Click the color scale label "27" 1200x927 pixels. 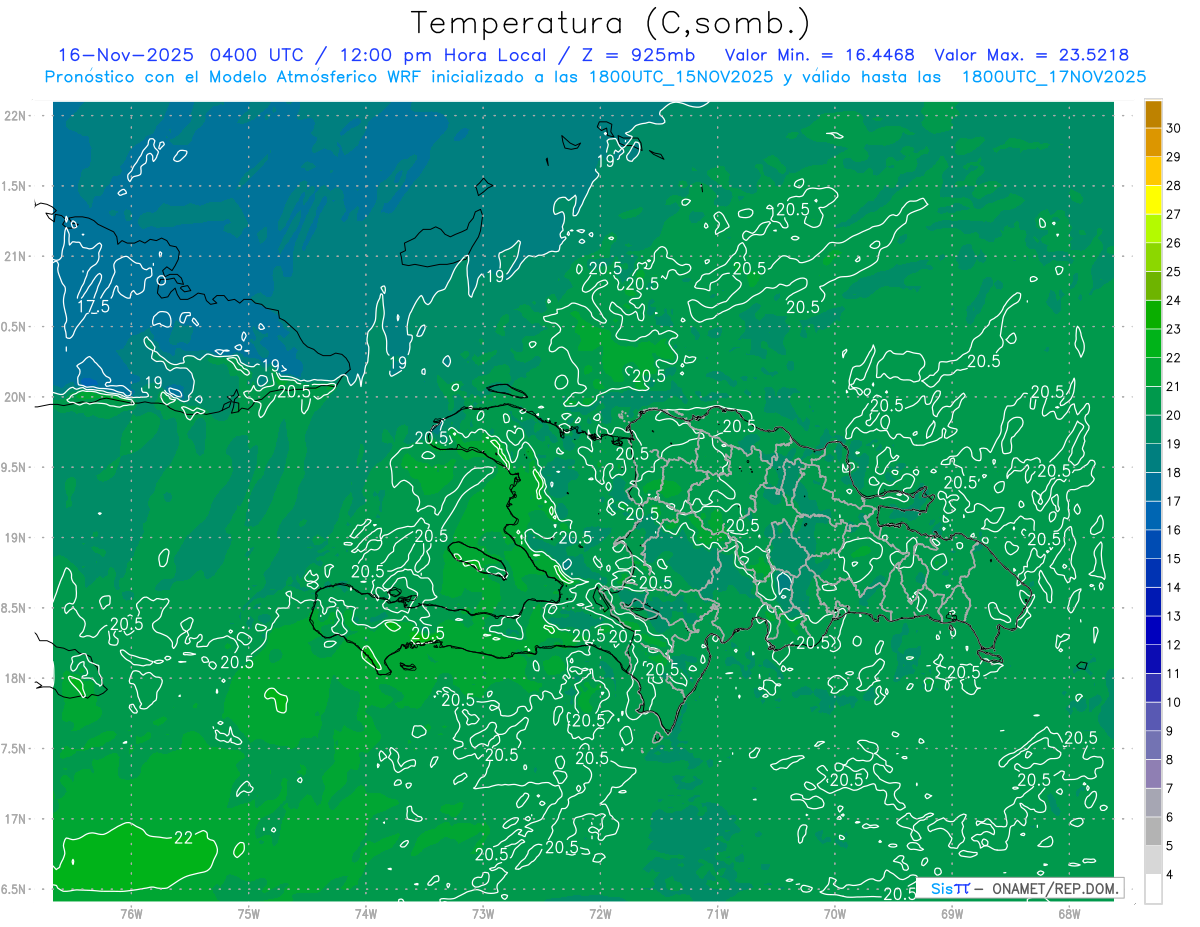point(1174,214)
